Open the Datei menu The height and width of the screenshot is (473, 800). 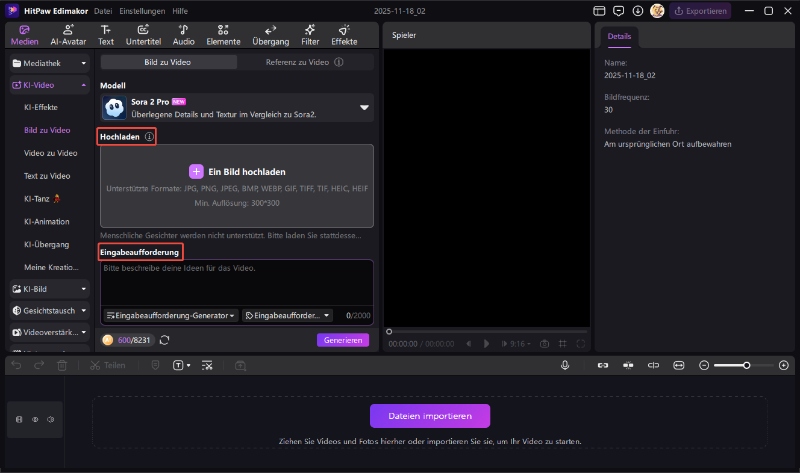point(103,11)
